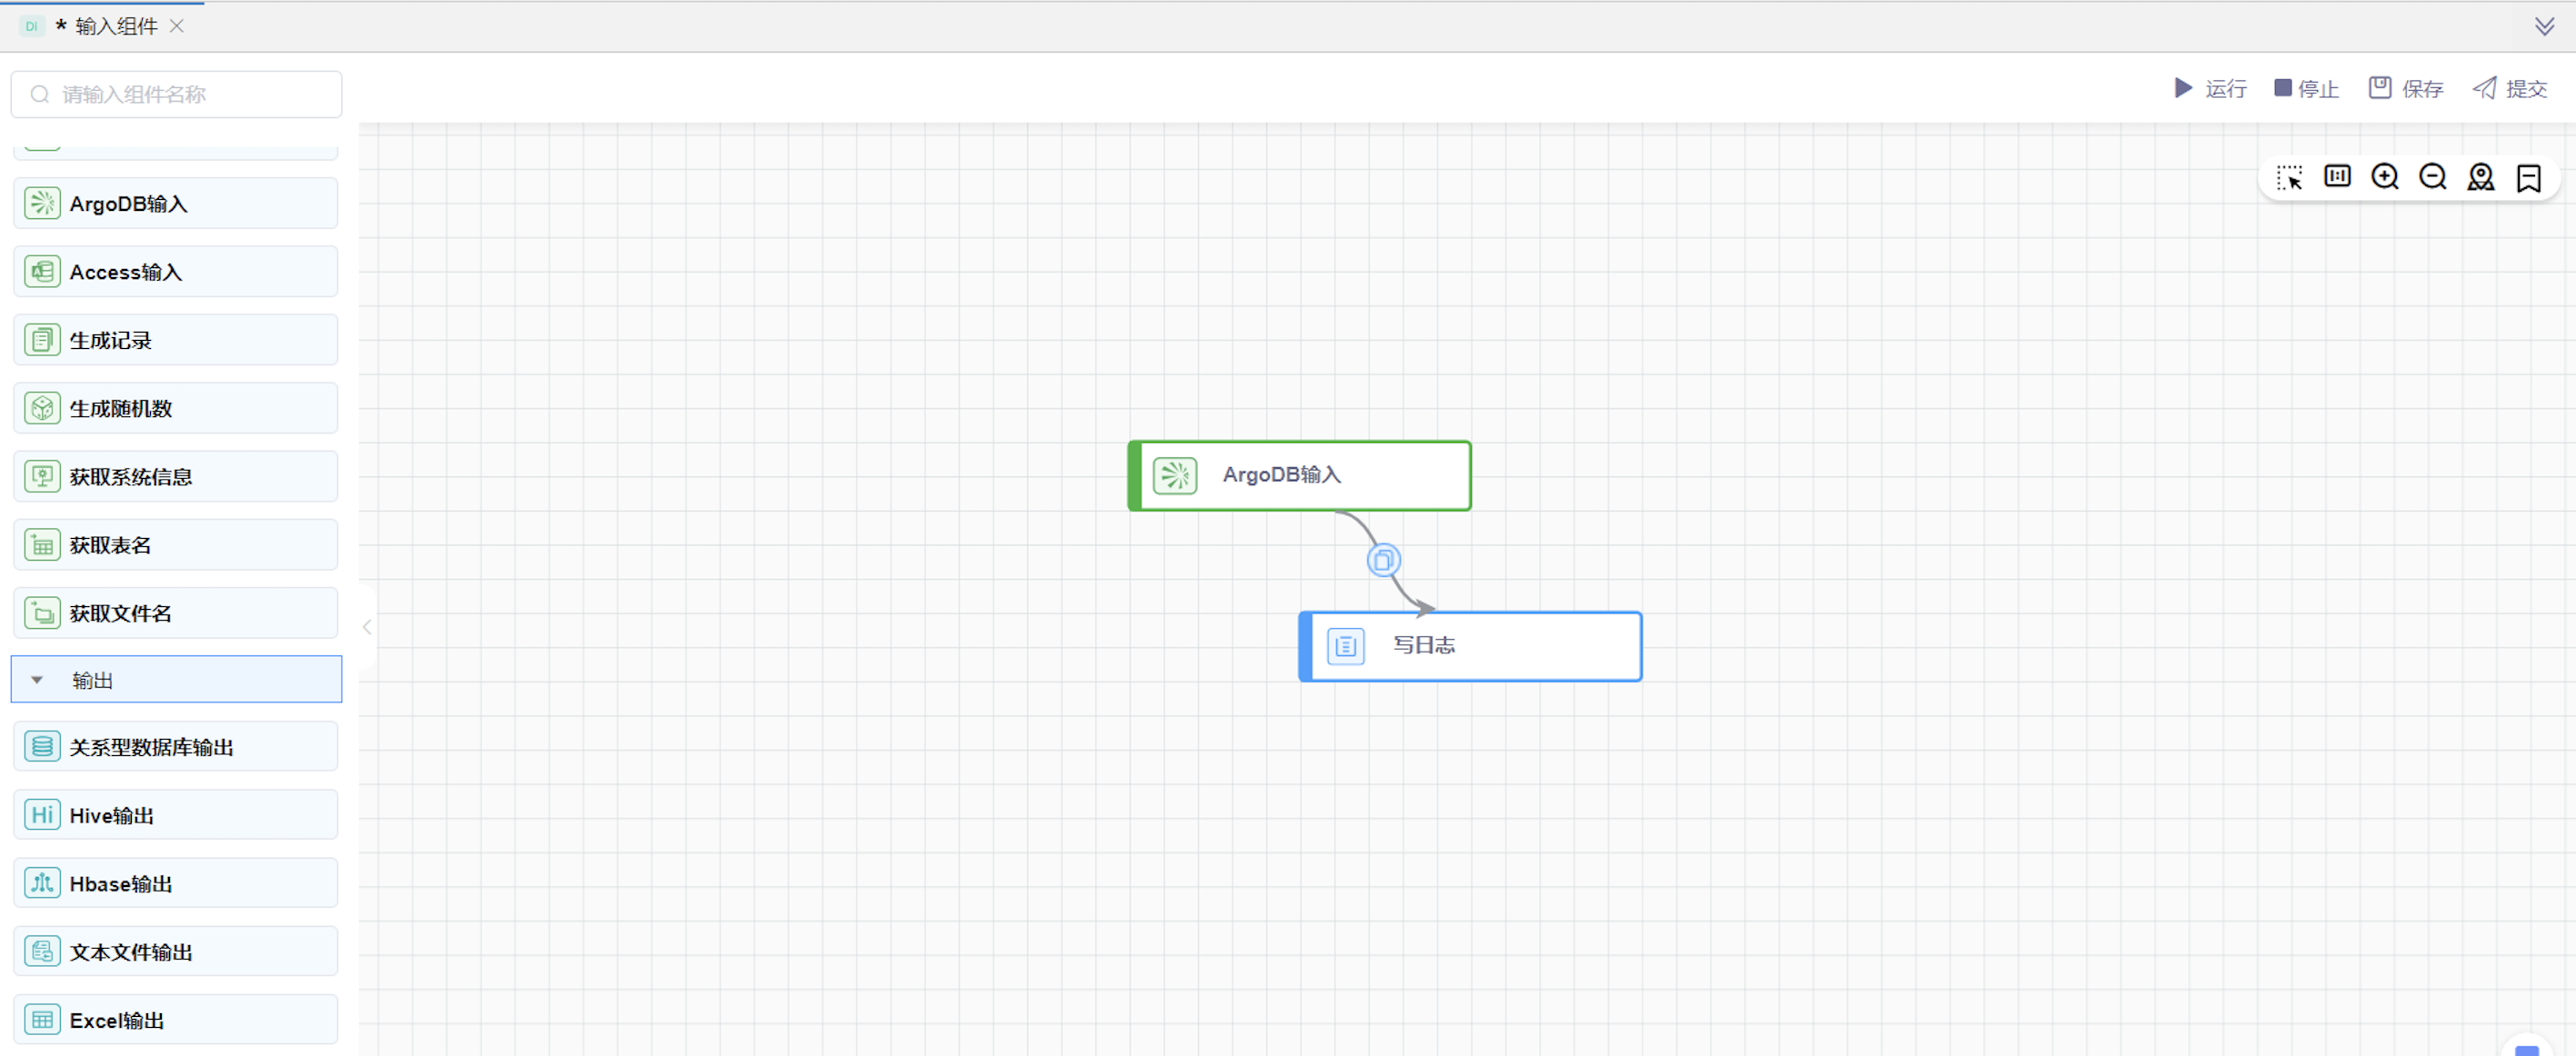The width and height of the screenshot is (2576, 1056).
Task: Switch to the 输入组件 tab
Action: [x=116, y=26]
